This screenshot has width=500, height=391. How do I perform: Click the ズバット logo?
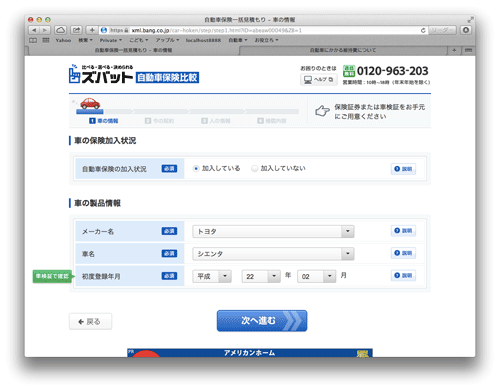pos(101,74)
